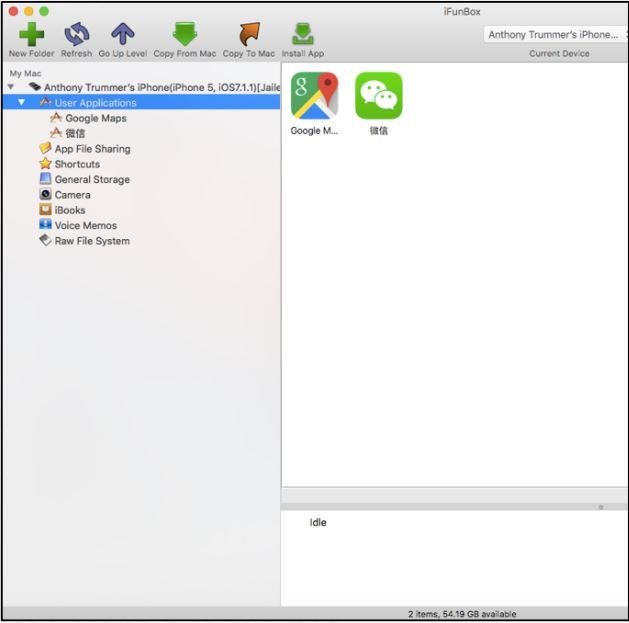Open App File Sharing in sidebar
Viewport: 629px width, 623px height.
pos(92,149)
